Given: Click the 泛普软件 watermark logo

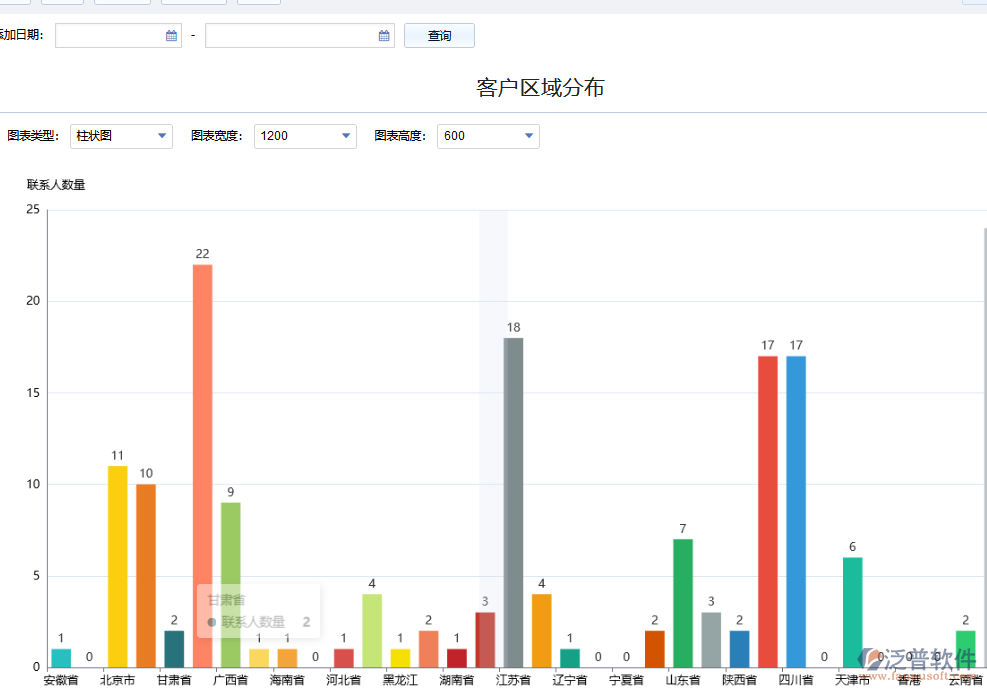Looking at the screenshot, I should (x=915, y=662).
